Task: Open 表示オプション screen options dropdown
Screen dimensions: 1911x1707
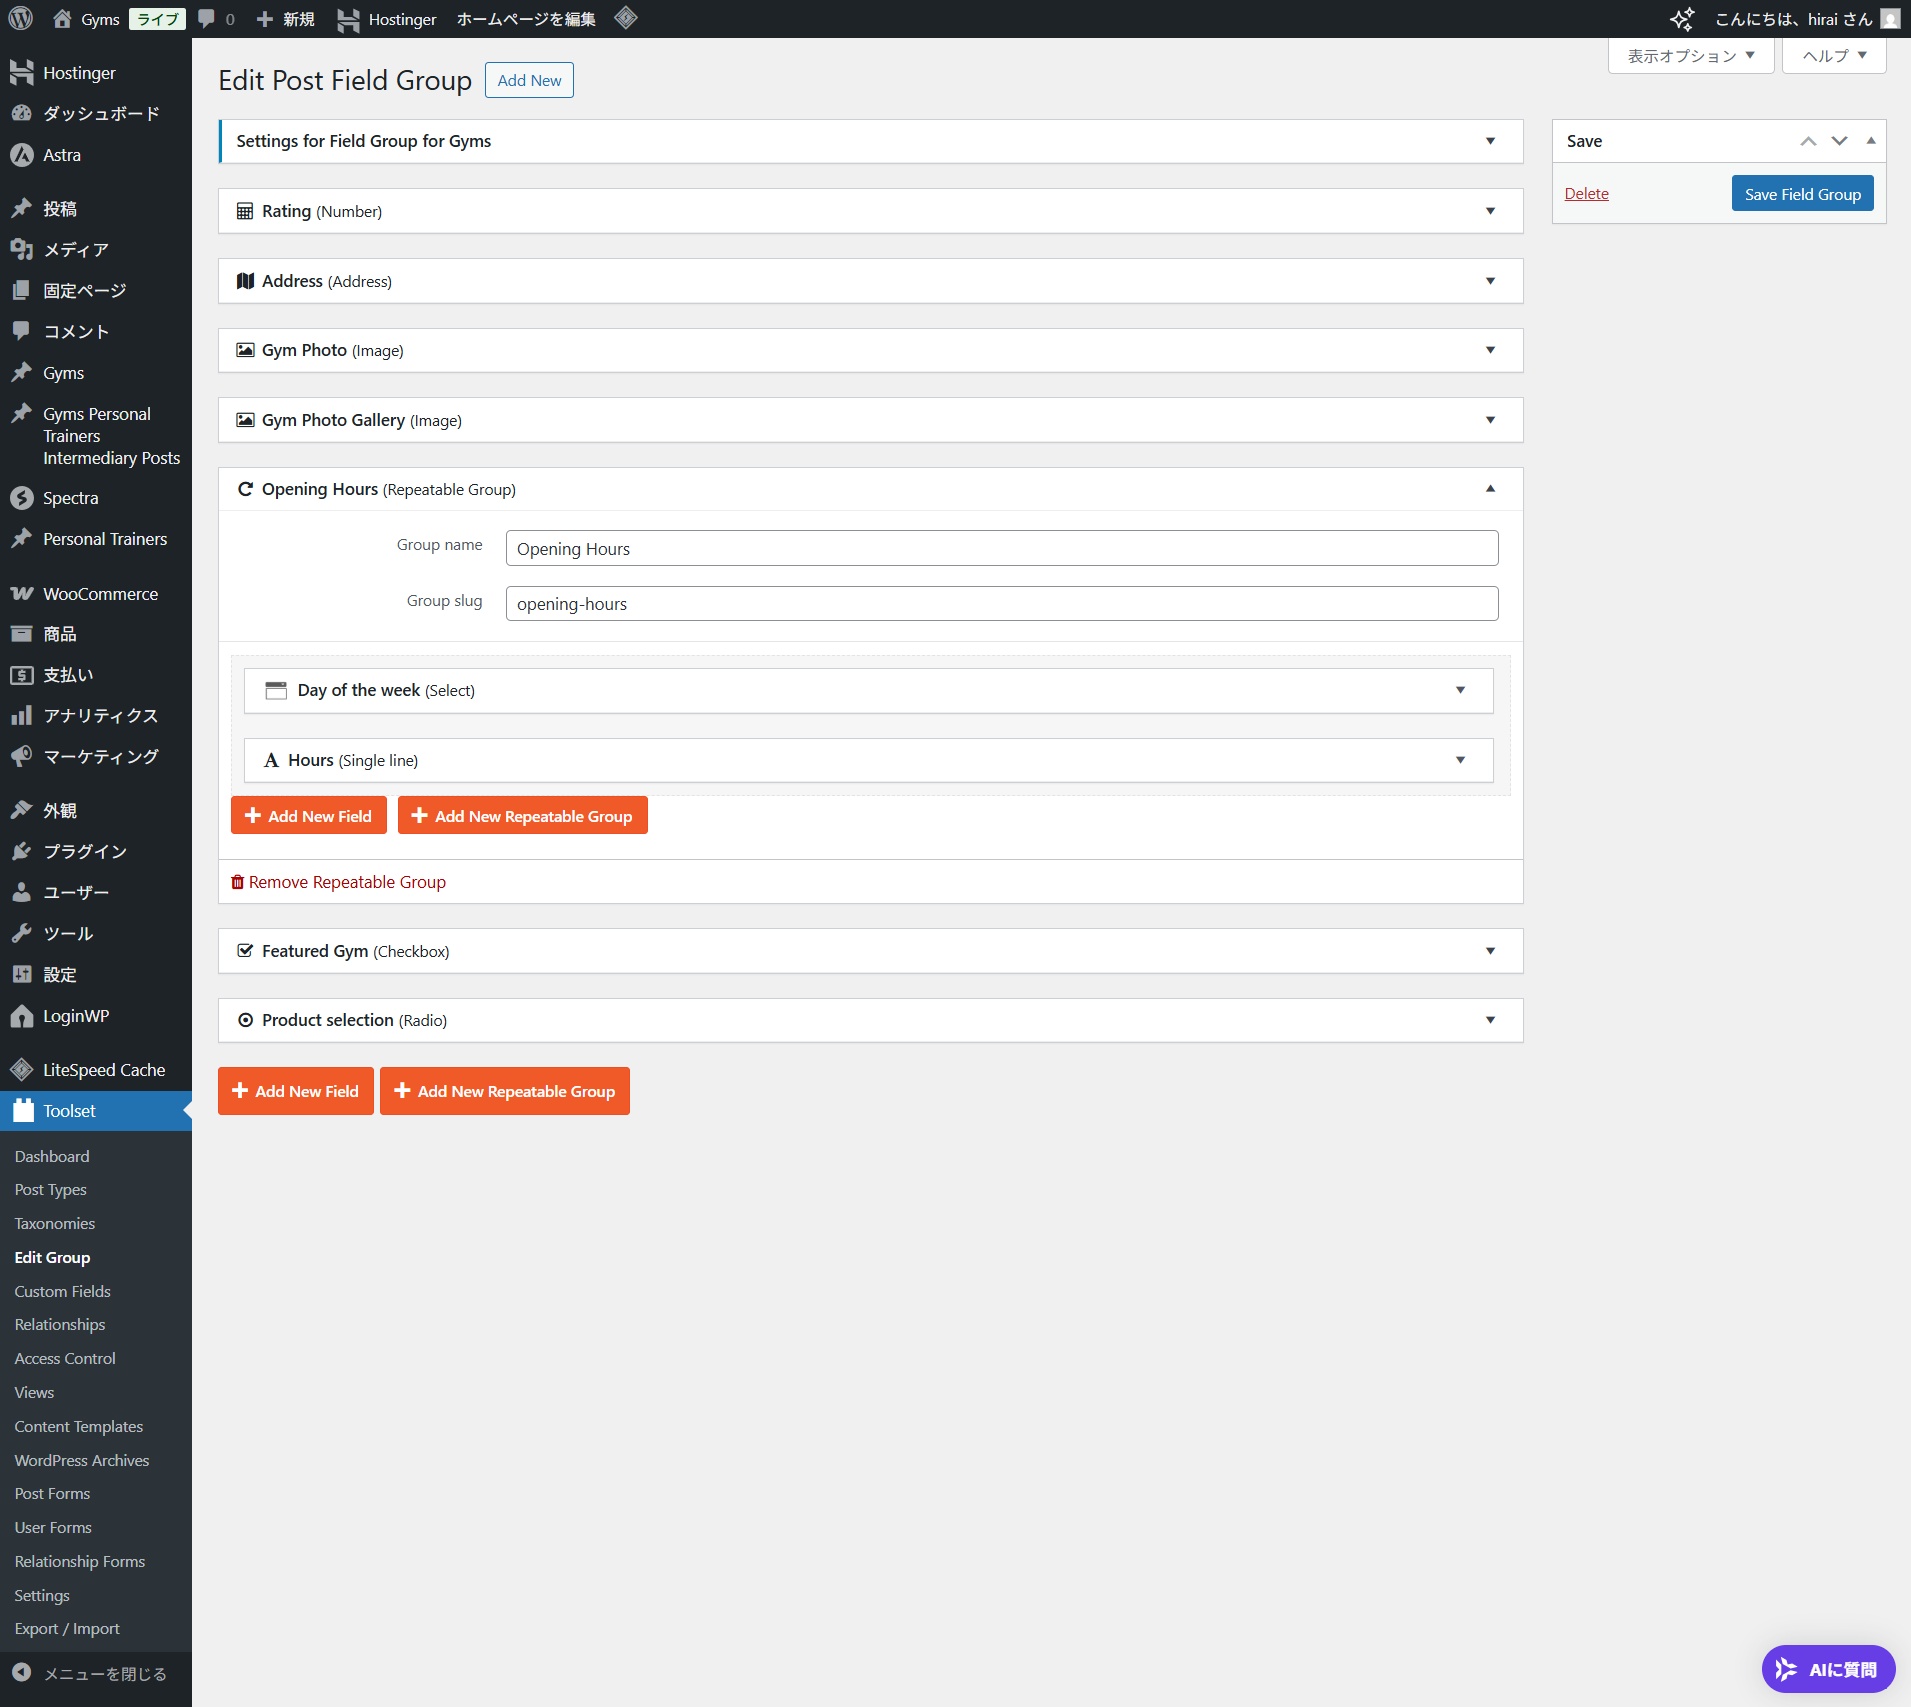Action: pos(1691,56)
